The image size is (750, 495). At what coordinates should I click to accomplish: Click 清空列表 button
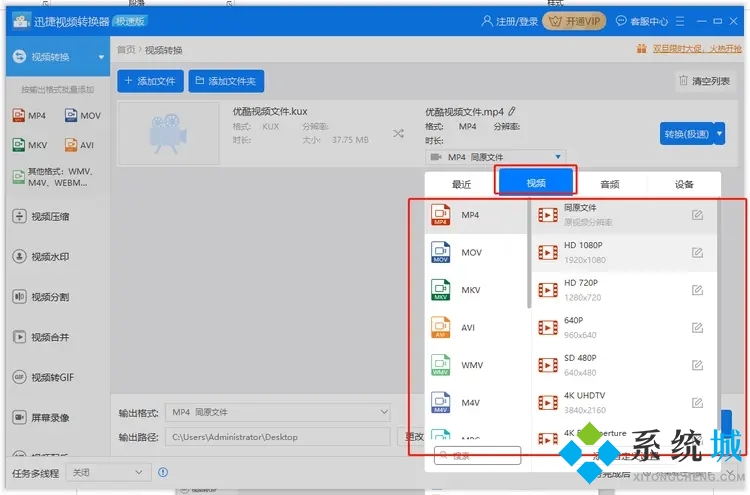pyautogui.click(x=705, y=81)
